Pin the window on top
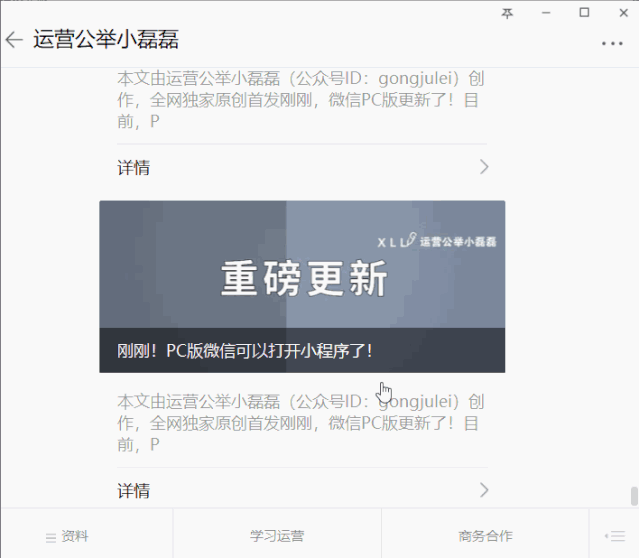The image size is (639, 558). click(507, 13)
